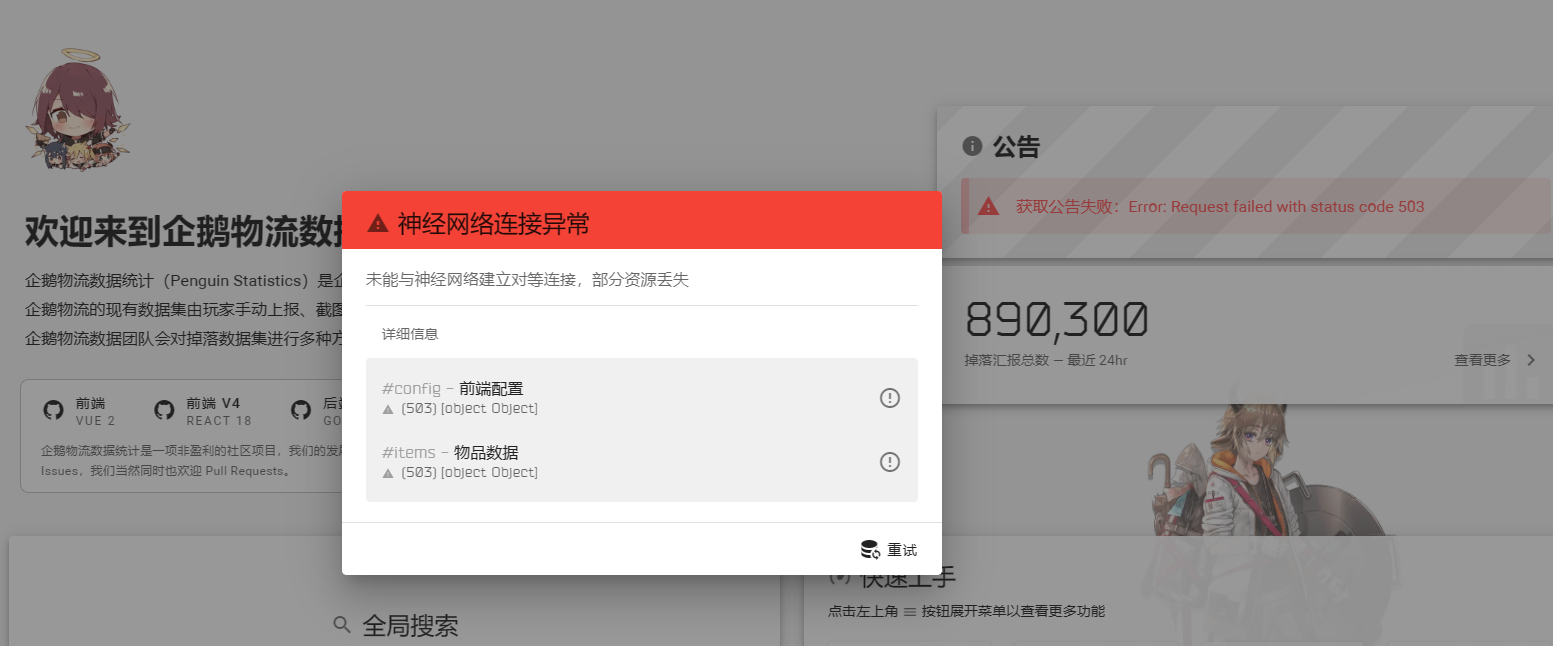Screen dimensions: 1553x646
Task: Click the info icon next to #items 物品数据
Action: click(889, 462)
